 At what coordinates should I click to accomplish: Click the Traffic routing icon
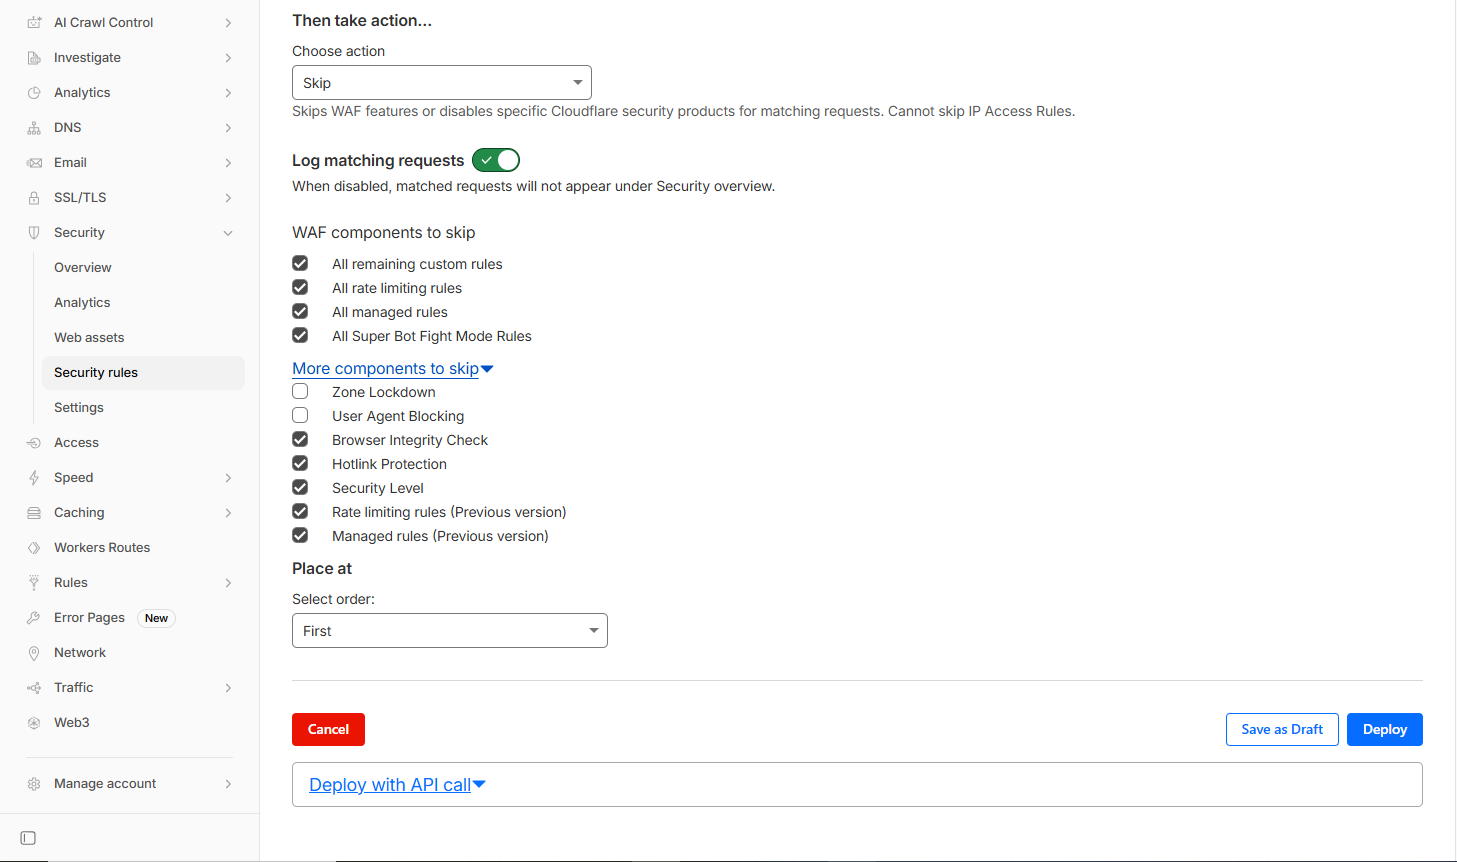coord(34,687)
